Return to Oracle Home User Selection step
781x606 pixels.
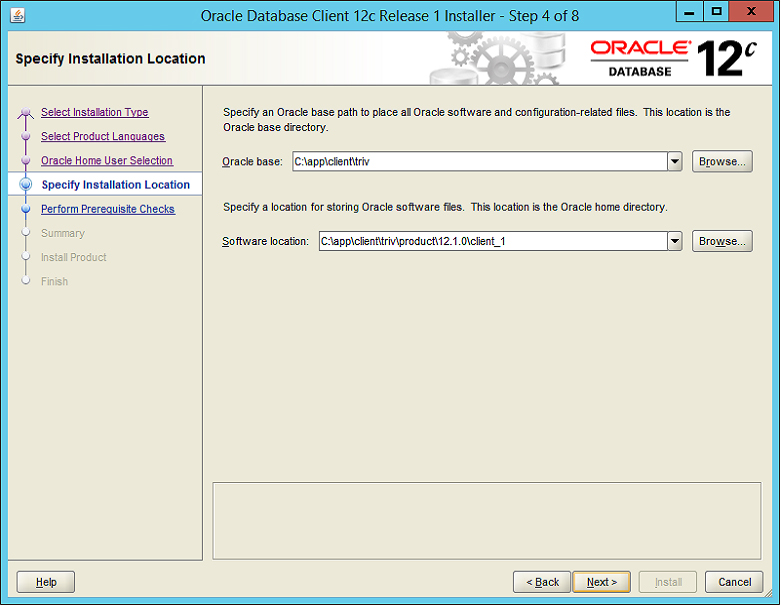click(x=106, y=161)
